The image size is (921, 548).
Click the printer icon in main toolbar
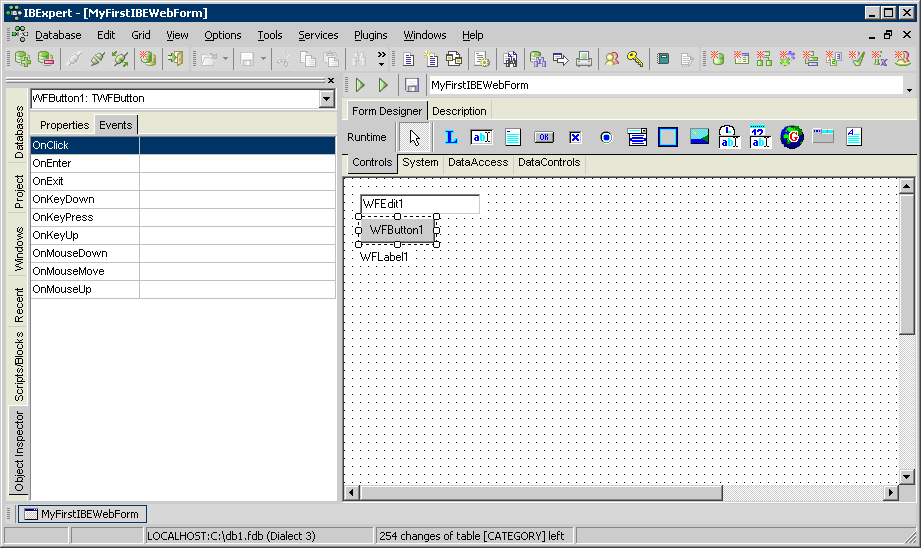pos(584,59)
